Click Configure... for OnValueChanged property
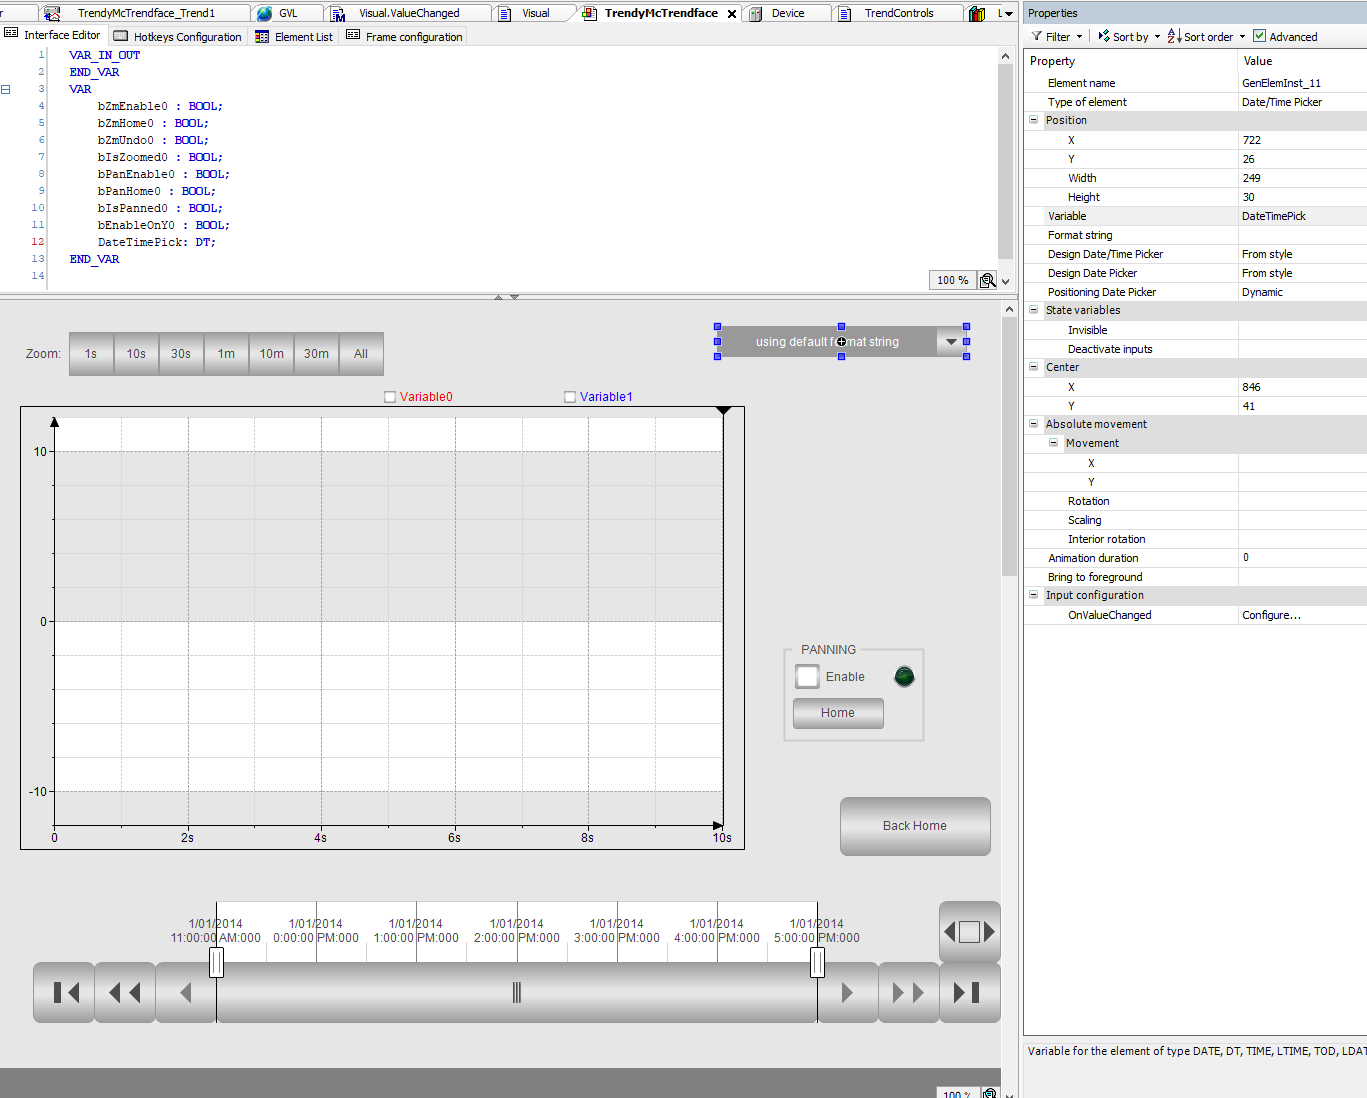 point(1271,615)
